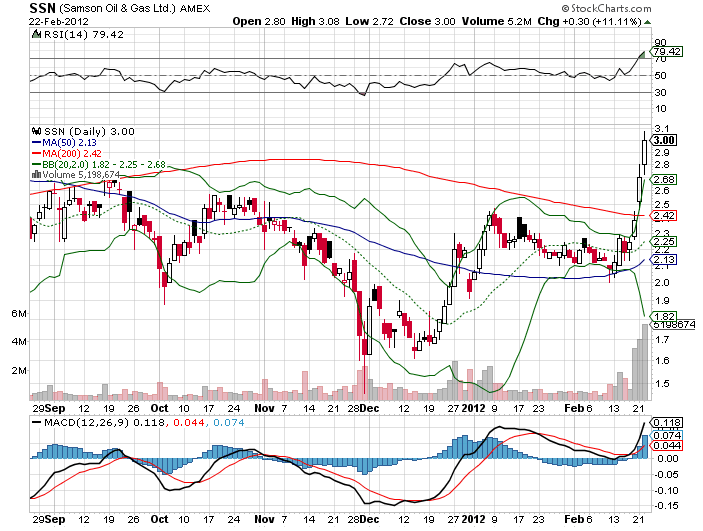Click the 22-Feb-2012 date label
This screenshot has width=703, height=531.
(59, 22)
